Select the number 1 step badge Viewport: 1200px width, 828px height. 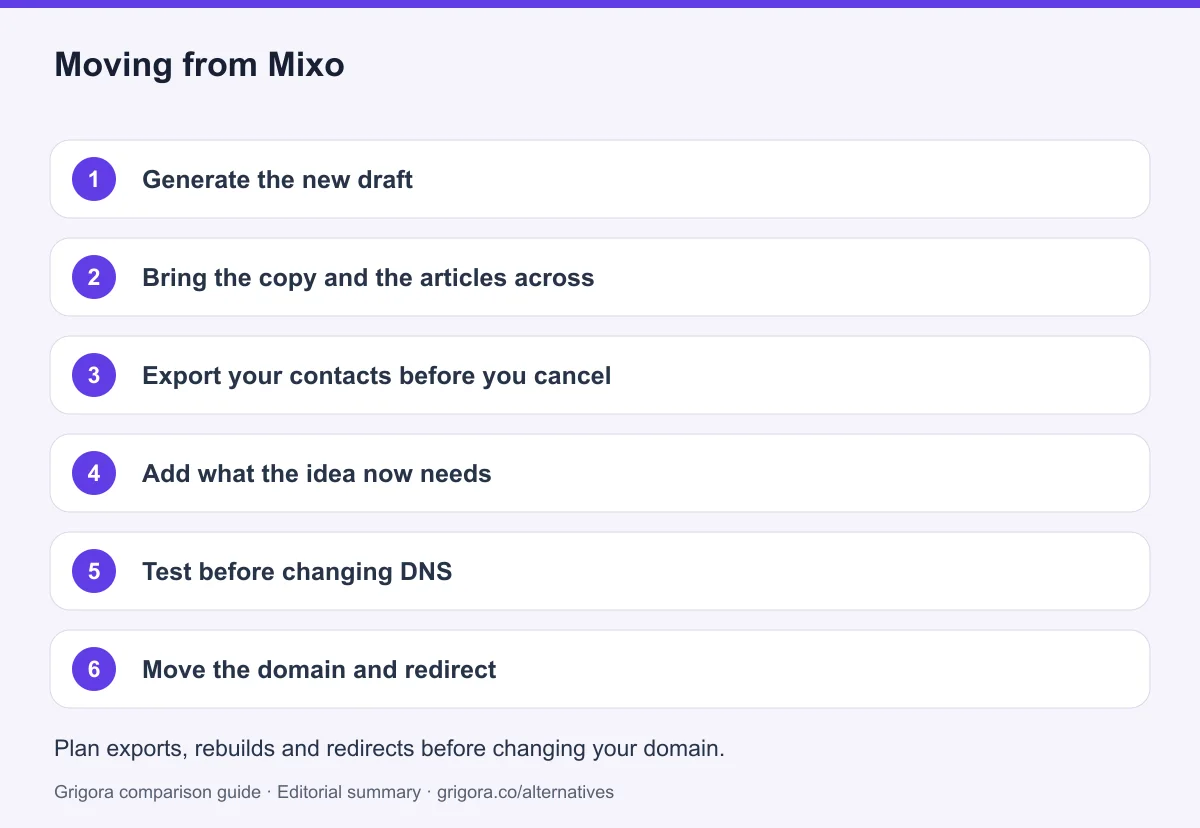[x=94, y=179]
